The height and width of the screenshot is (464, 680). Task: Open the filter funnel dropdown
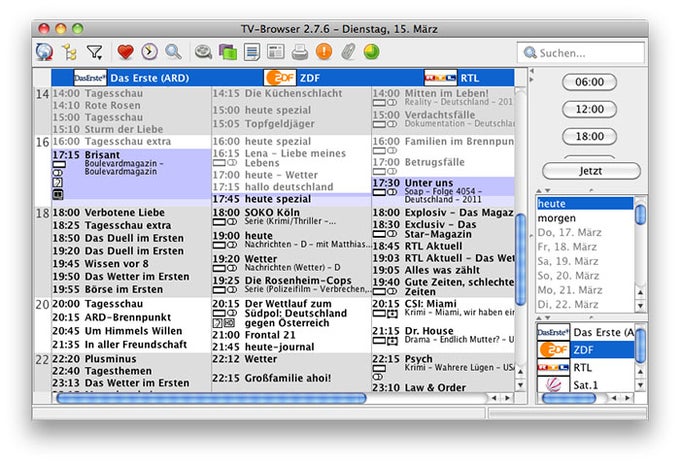(x=94, y=52)
